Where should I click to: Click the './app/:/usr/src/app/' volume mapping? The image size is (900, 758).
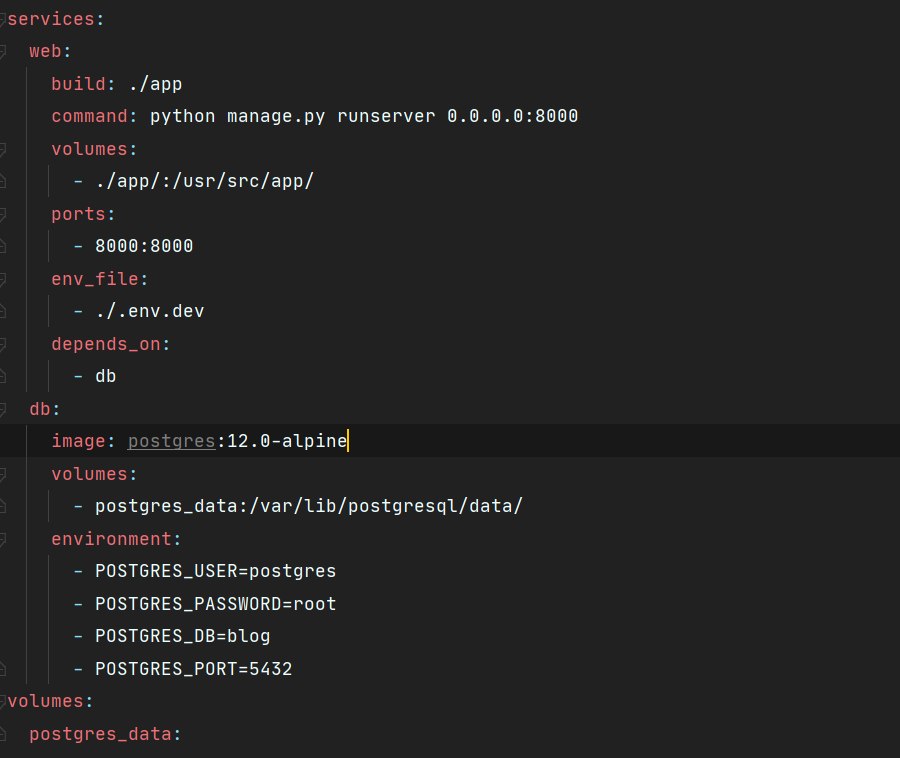tap(204, 181)
